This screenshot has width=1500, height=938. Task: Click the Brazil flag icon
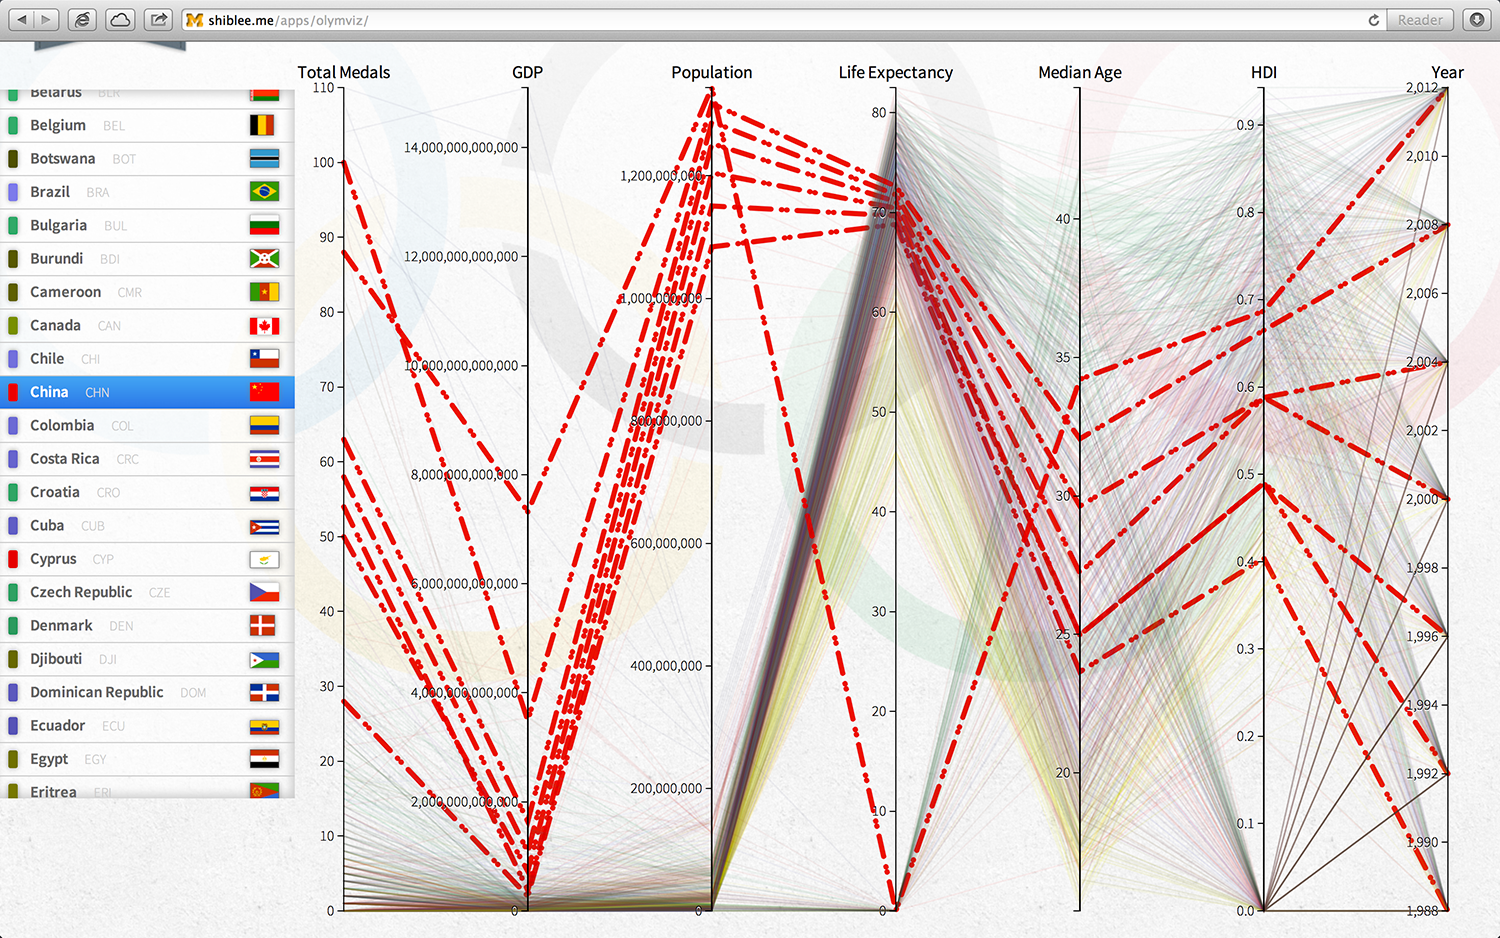click(264, 192)
